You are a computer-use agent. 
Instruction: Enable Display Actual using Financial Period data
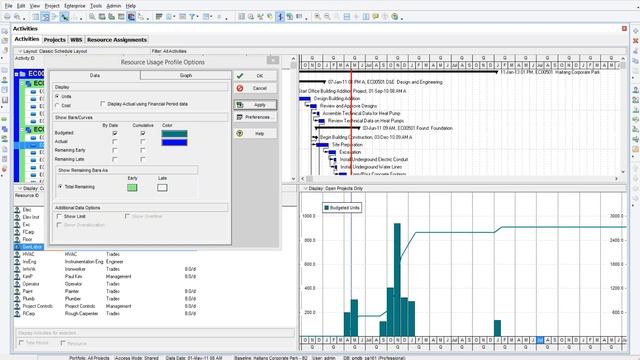(x=103, y=104)
